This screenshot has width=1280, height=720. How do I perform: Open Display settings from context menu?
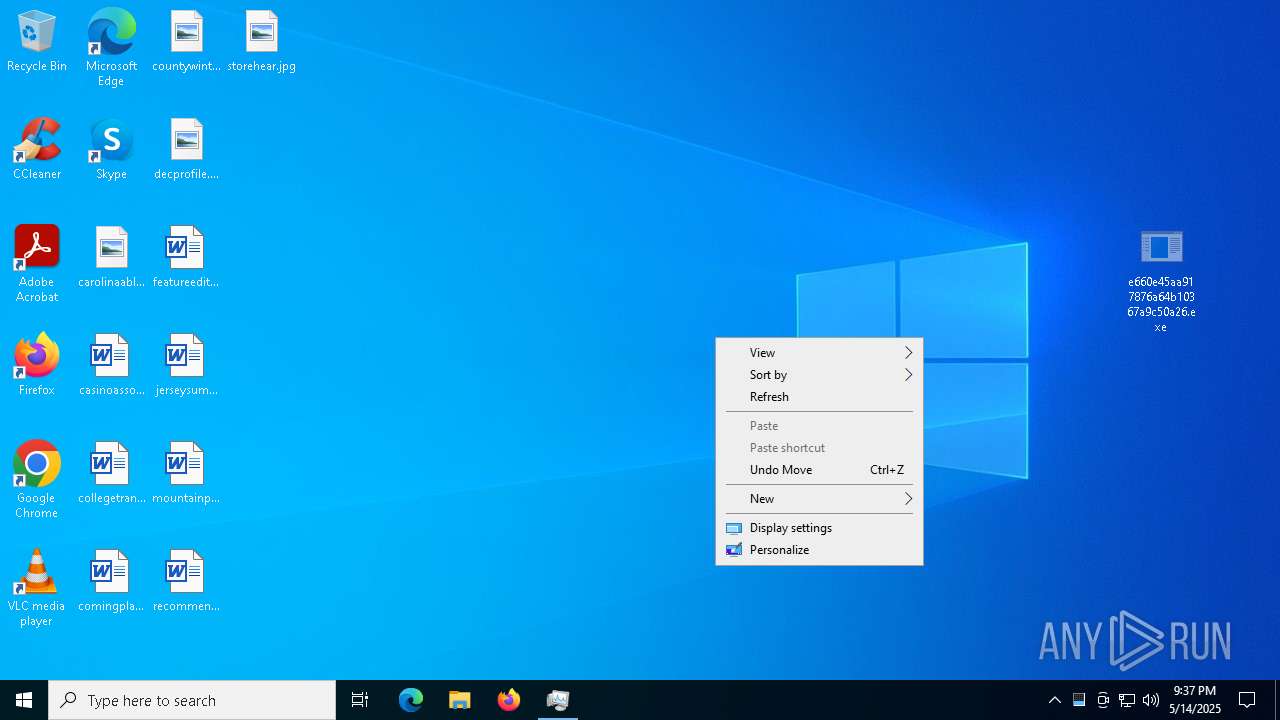(819, 528)
